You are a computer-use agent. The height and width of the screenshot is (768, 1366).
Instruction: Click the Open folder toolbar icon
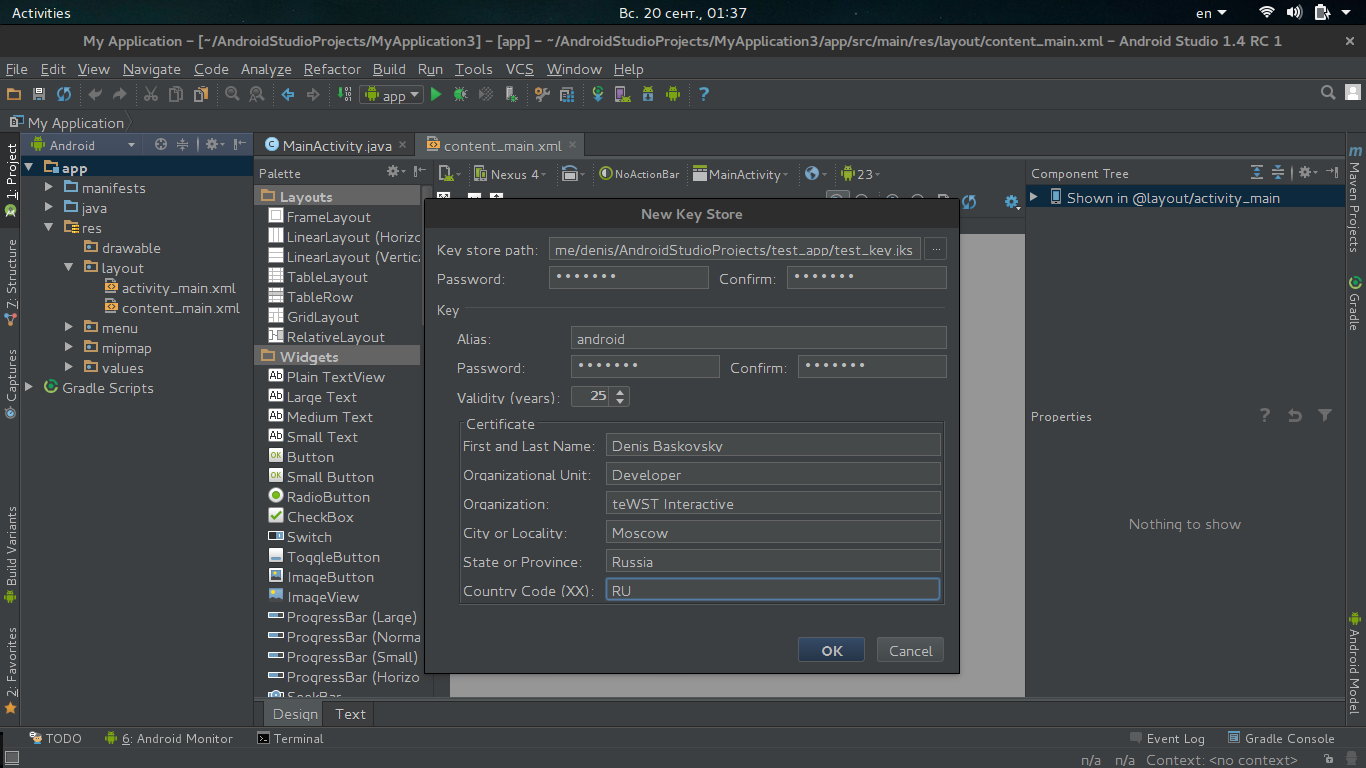[x=14, y=94]
